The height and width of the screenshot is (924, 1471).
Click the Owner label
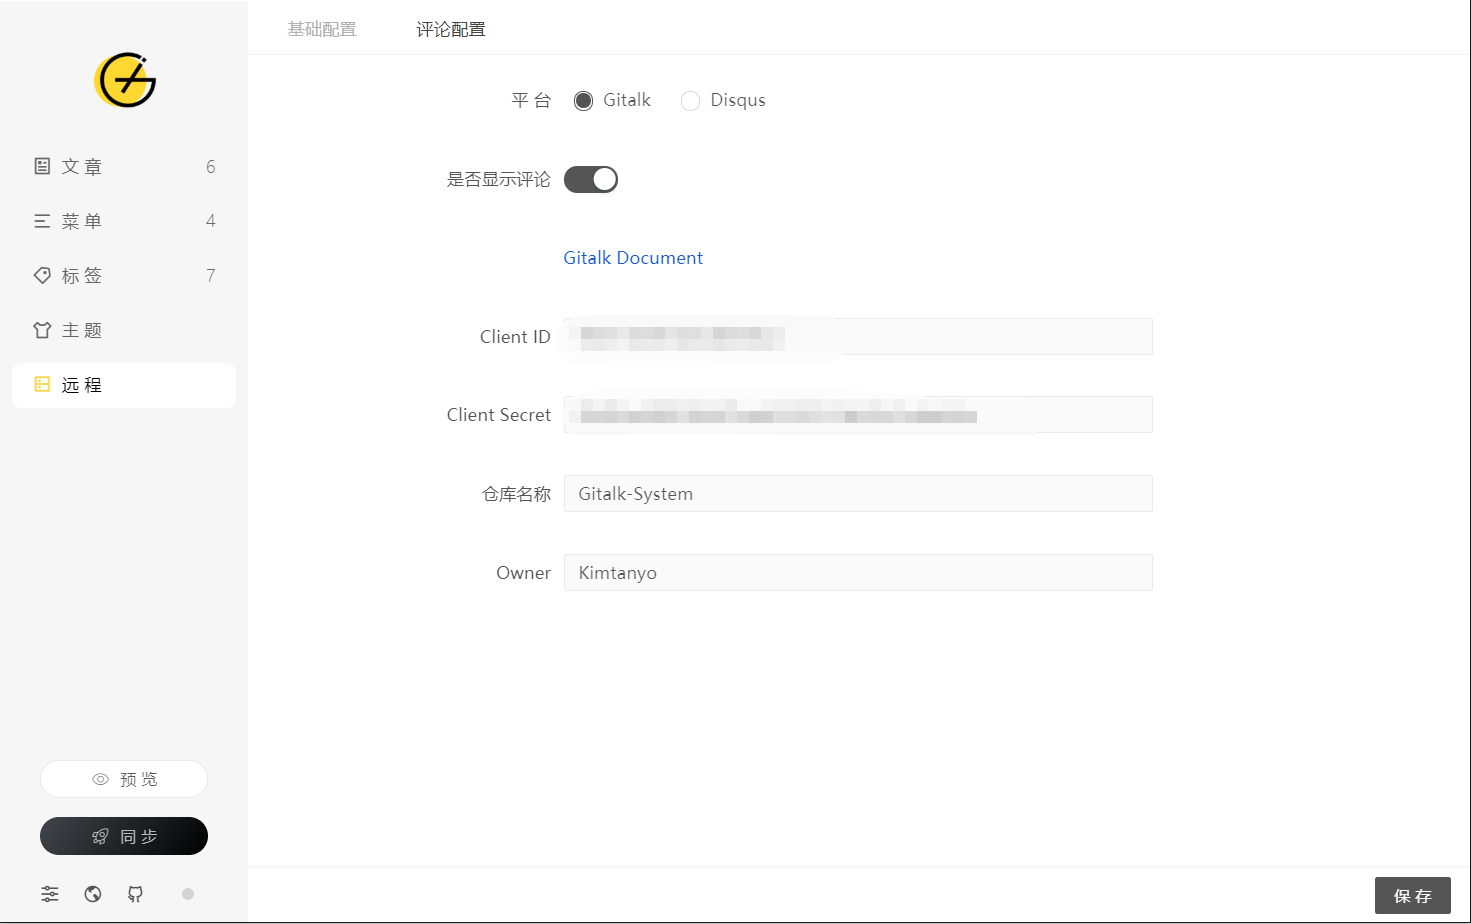[524, 573]
